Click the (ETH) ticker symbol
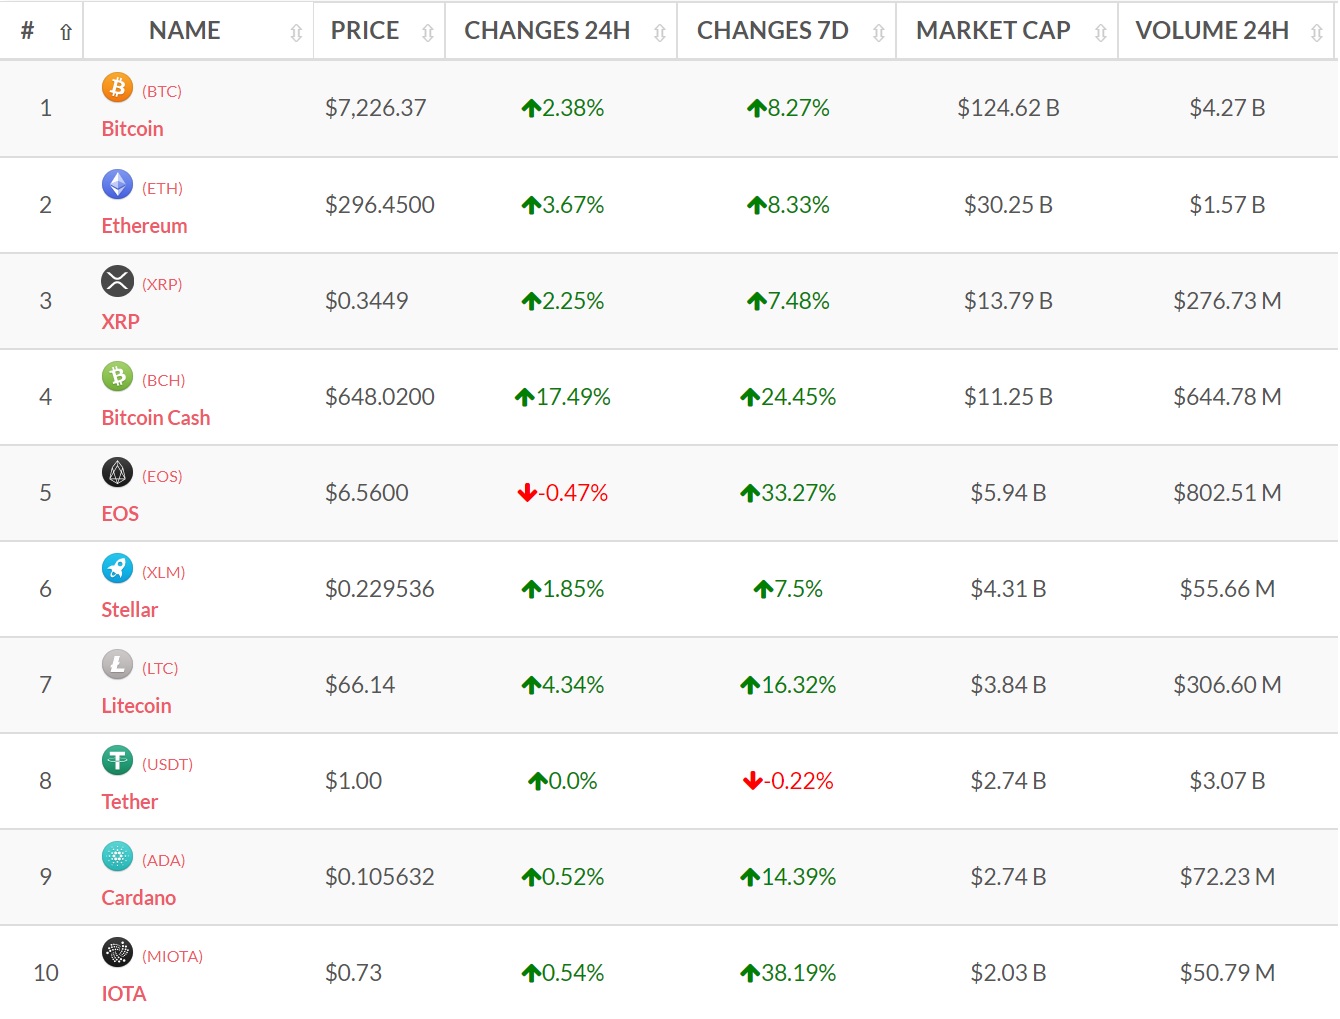1340x1019 pixels. pyautogui.click(x=162, y=188)
